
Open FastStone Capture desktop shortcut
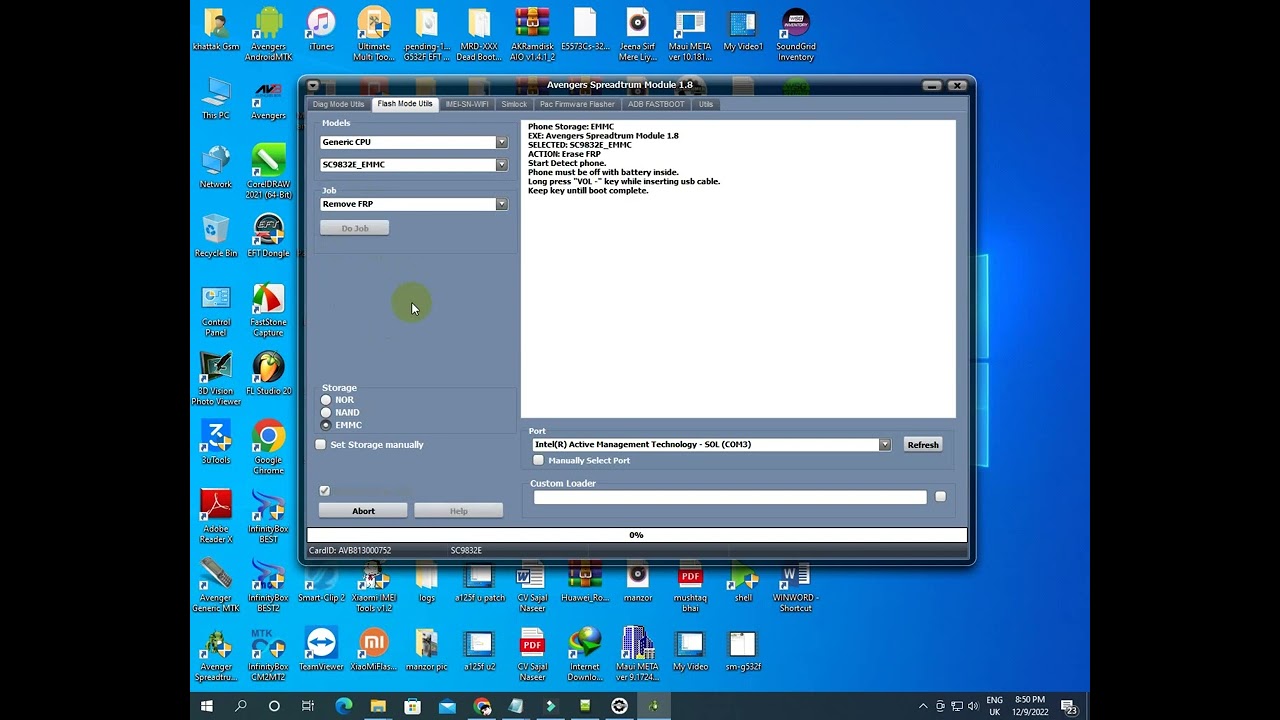click(268, 310)
